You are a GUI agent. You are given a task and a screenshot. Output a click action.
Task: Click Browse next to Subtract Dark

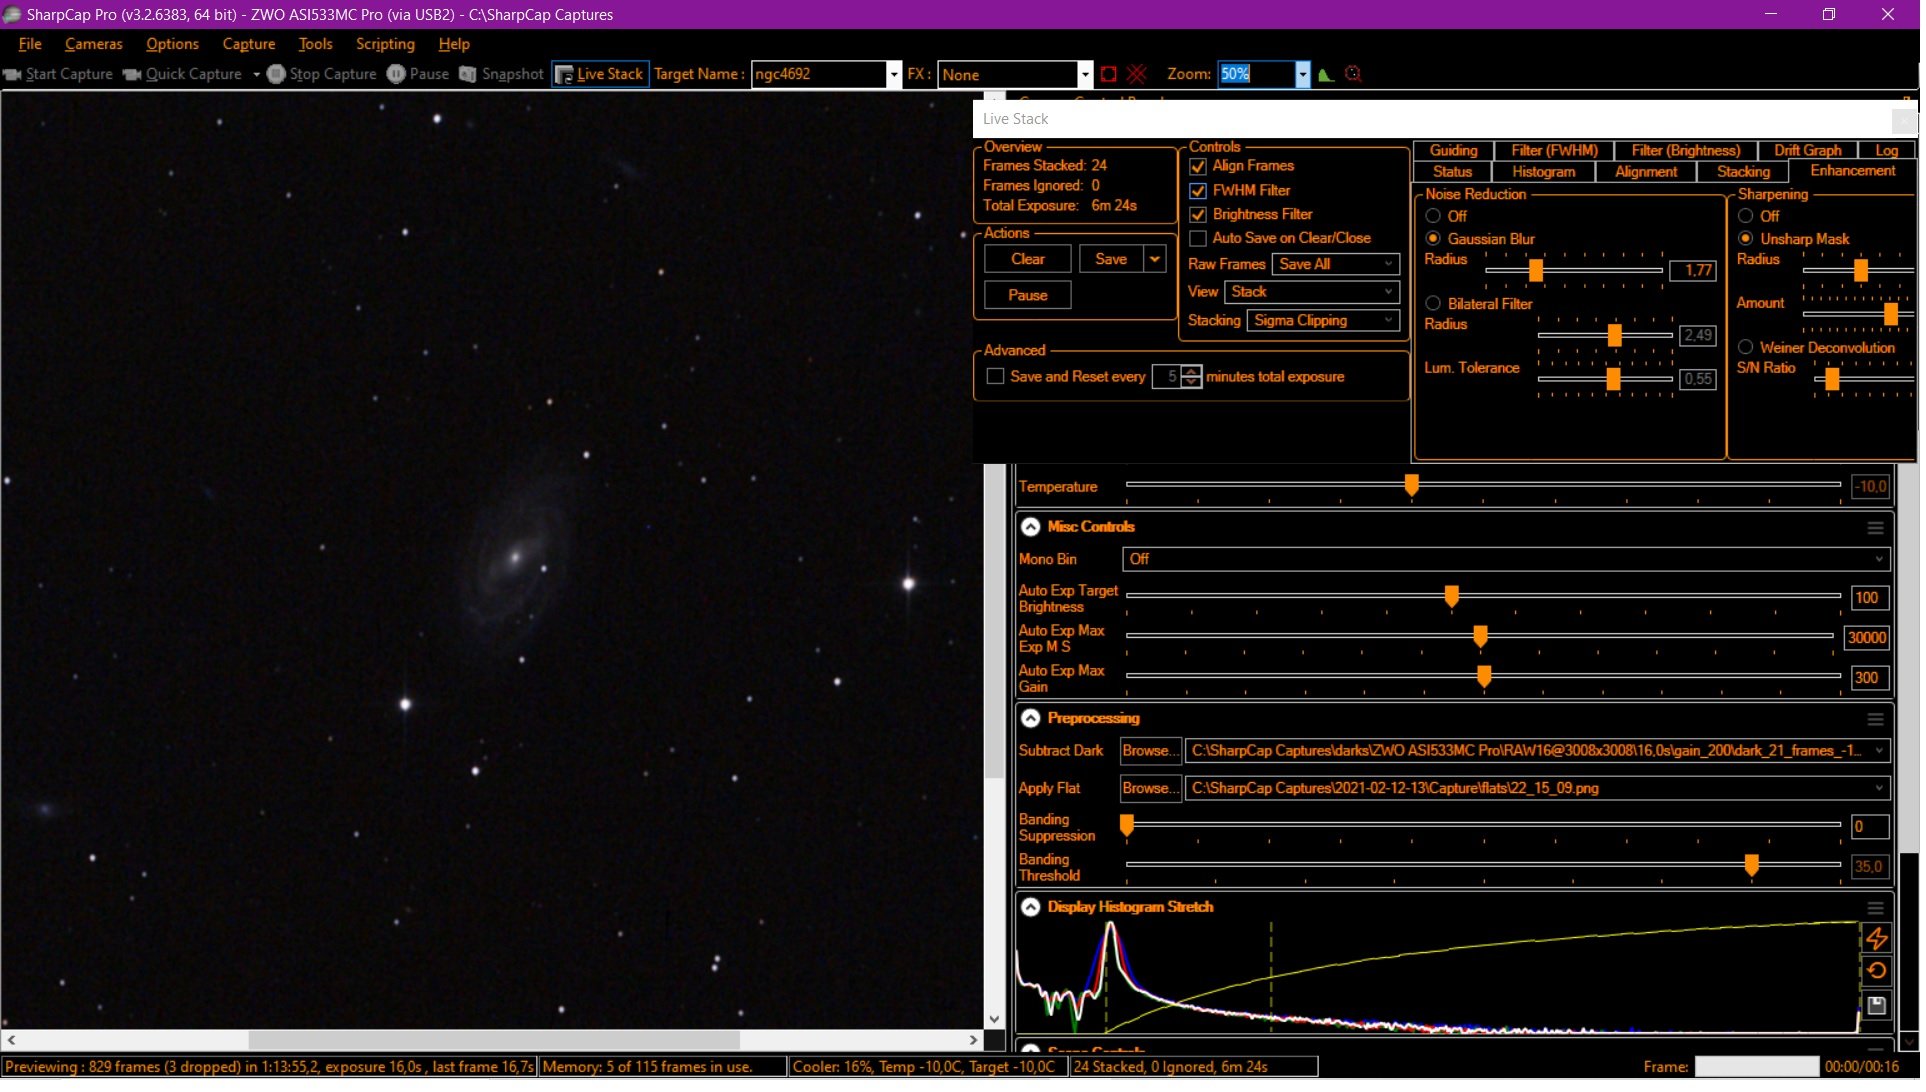click(x=1149, y=752)
